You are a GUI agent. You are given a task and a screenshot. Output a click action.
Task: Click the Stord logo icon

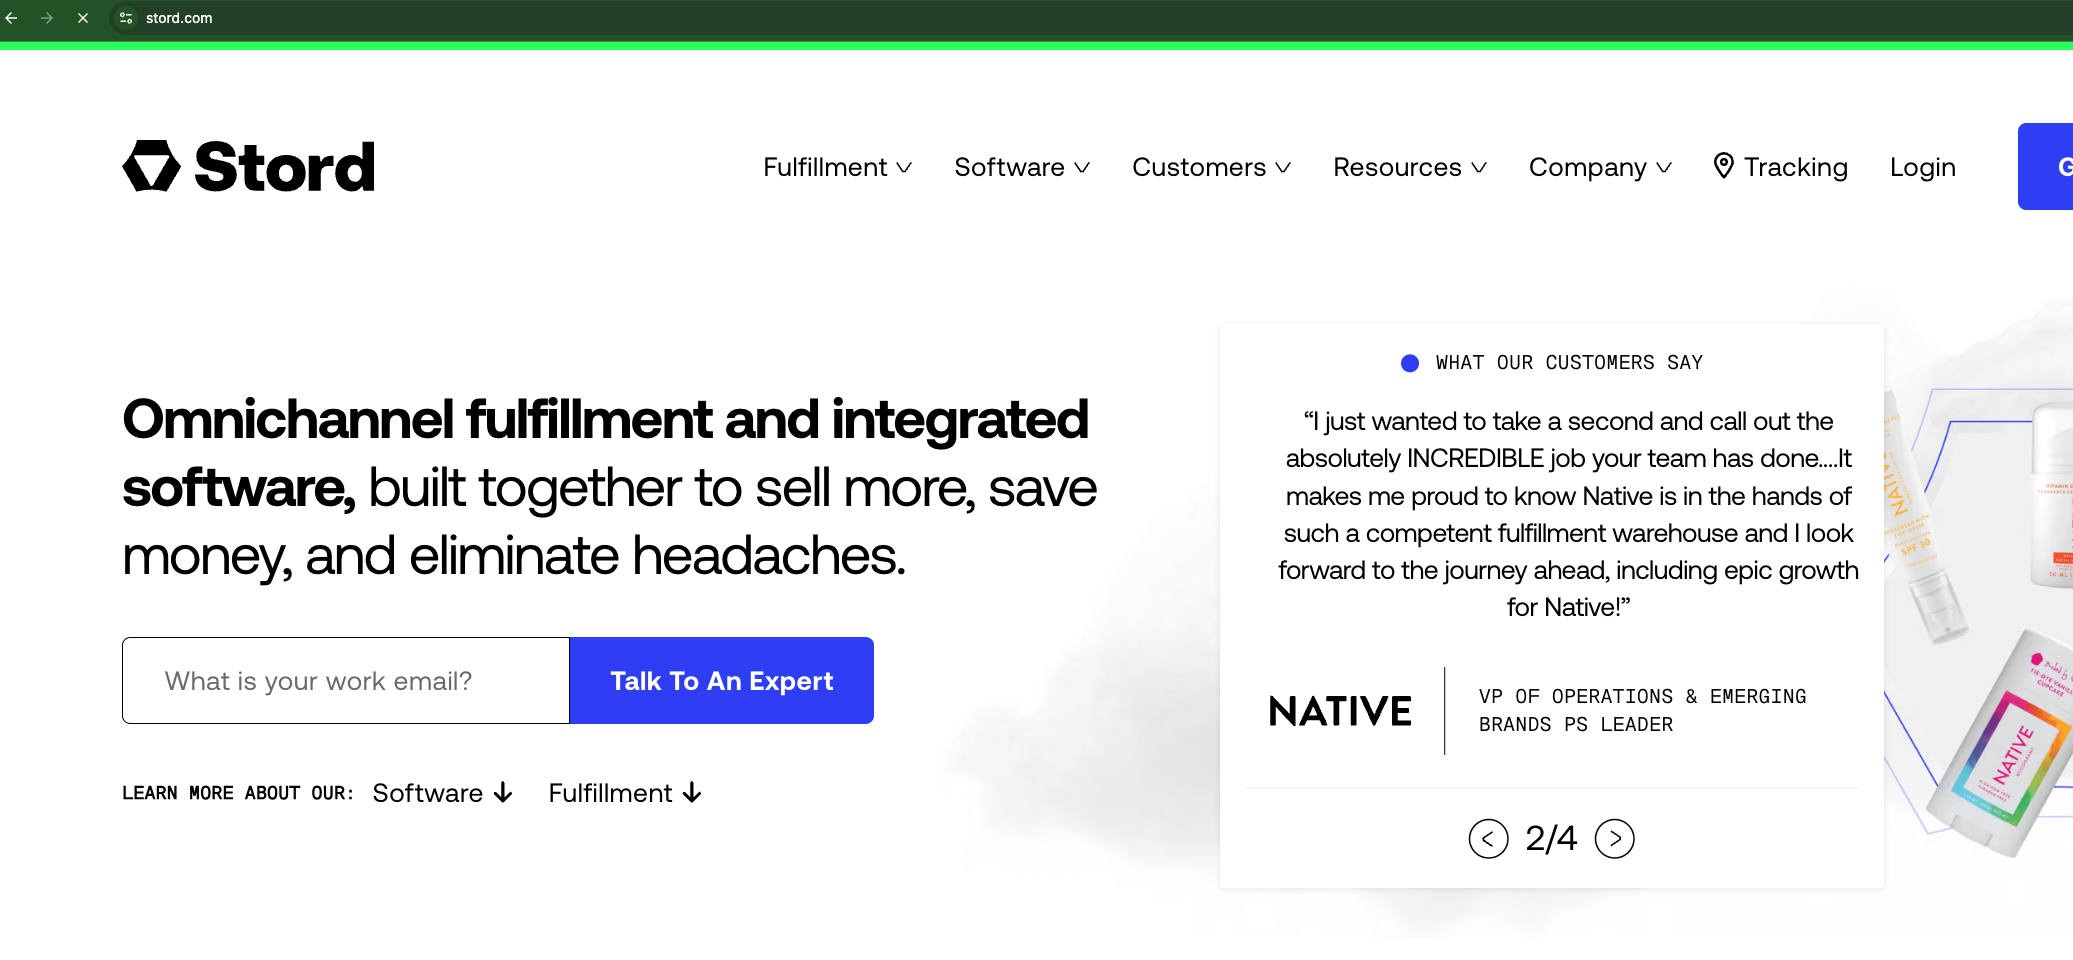[151, 166]
